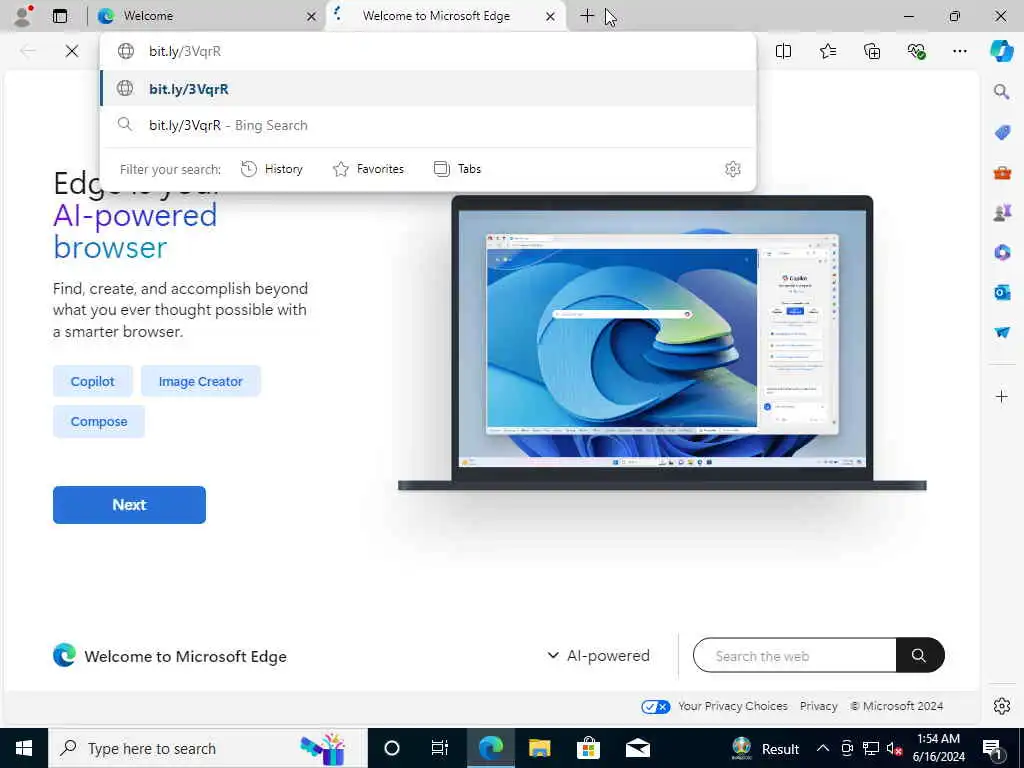Filter search by Tabs
The image size is (1024, 768).
(457, 169)
